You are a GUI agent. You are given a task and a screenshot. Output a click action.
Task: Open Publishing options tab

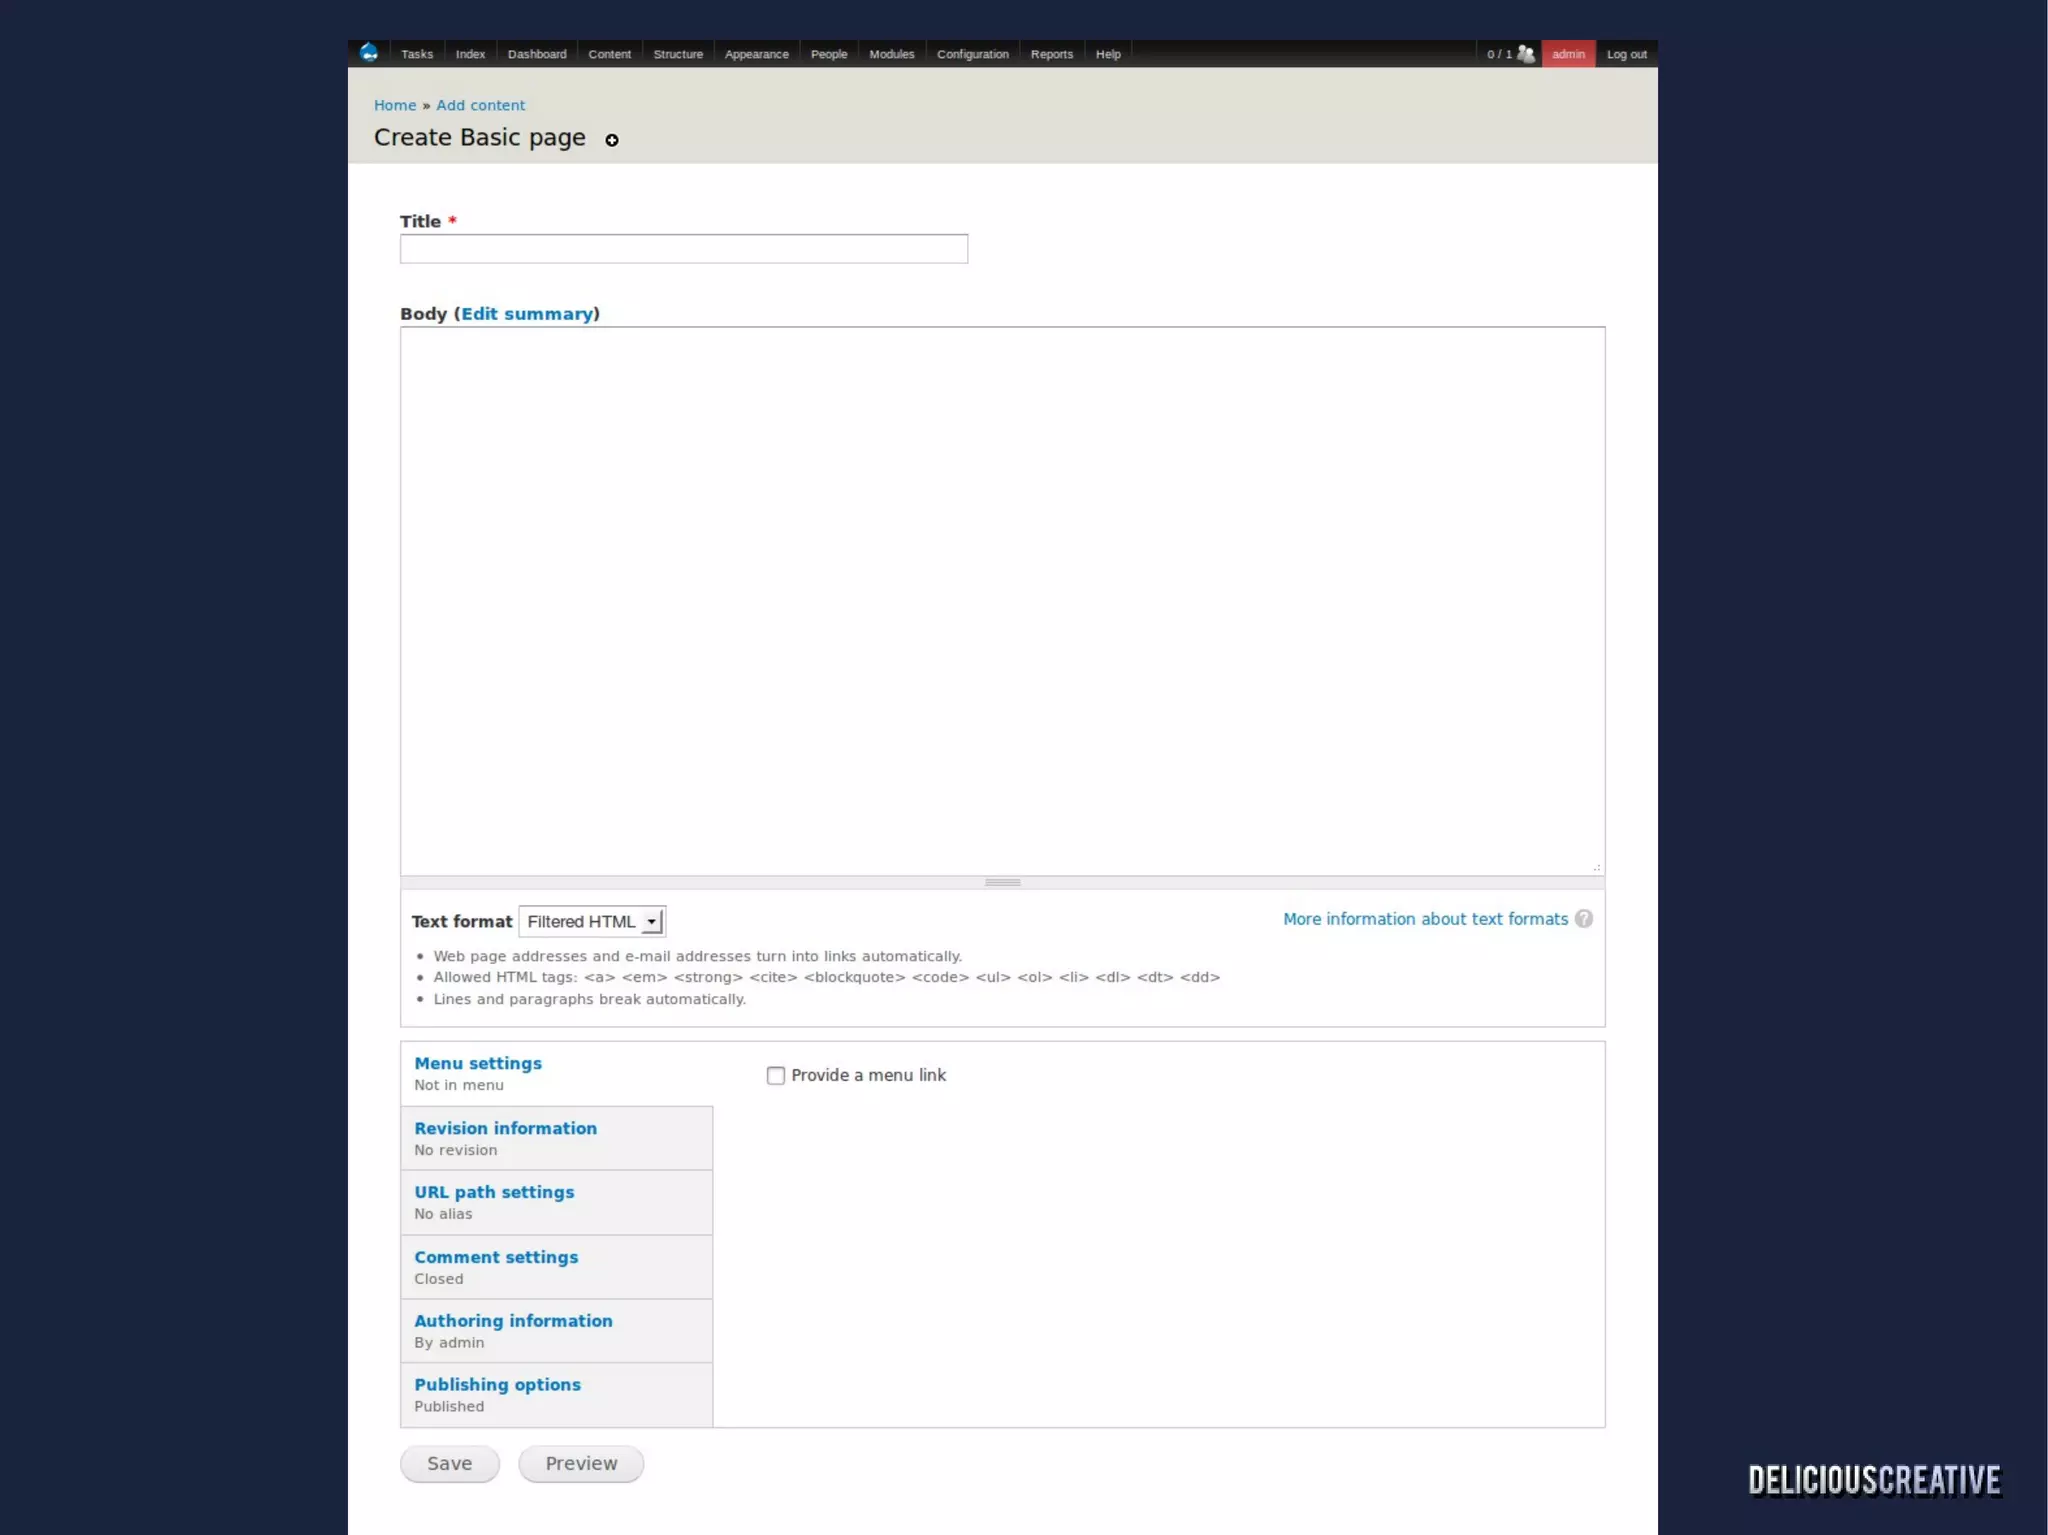497,1385
